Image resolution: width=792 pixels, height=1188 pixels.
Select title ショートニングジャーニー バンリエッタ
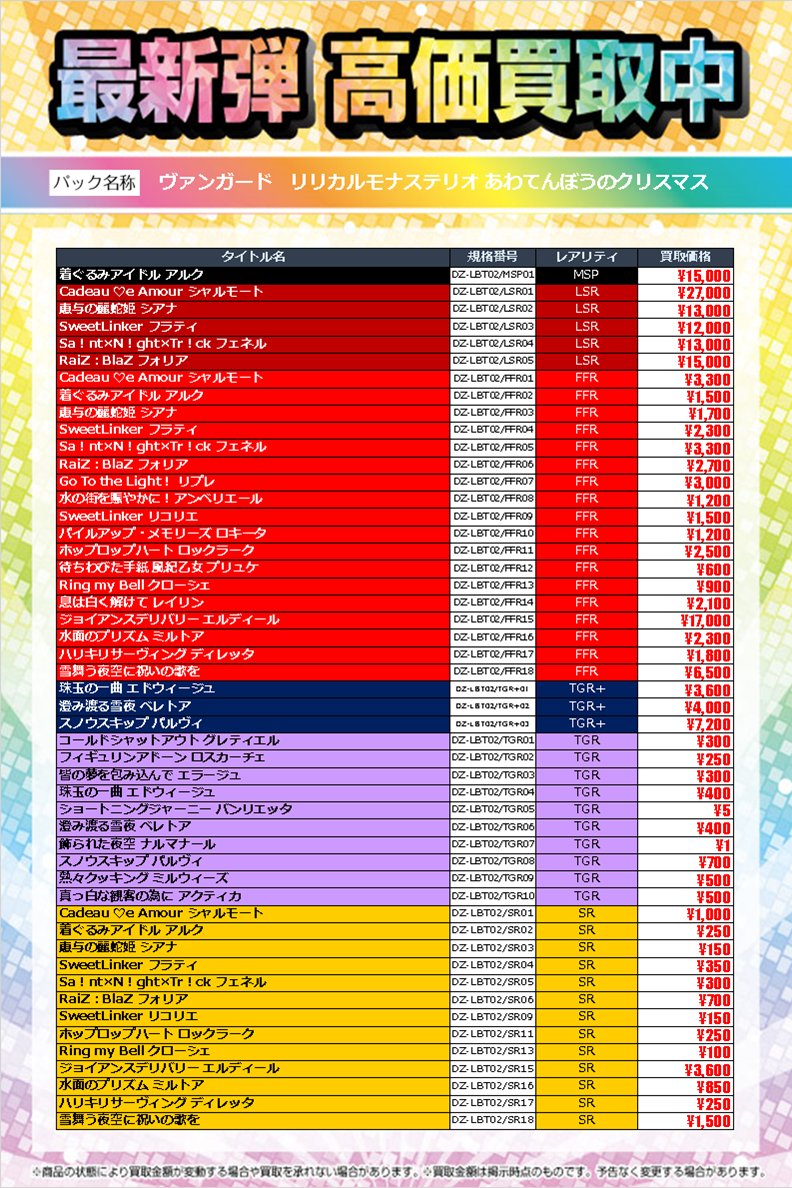(175, 809)
